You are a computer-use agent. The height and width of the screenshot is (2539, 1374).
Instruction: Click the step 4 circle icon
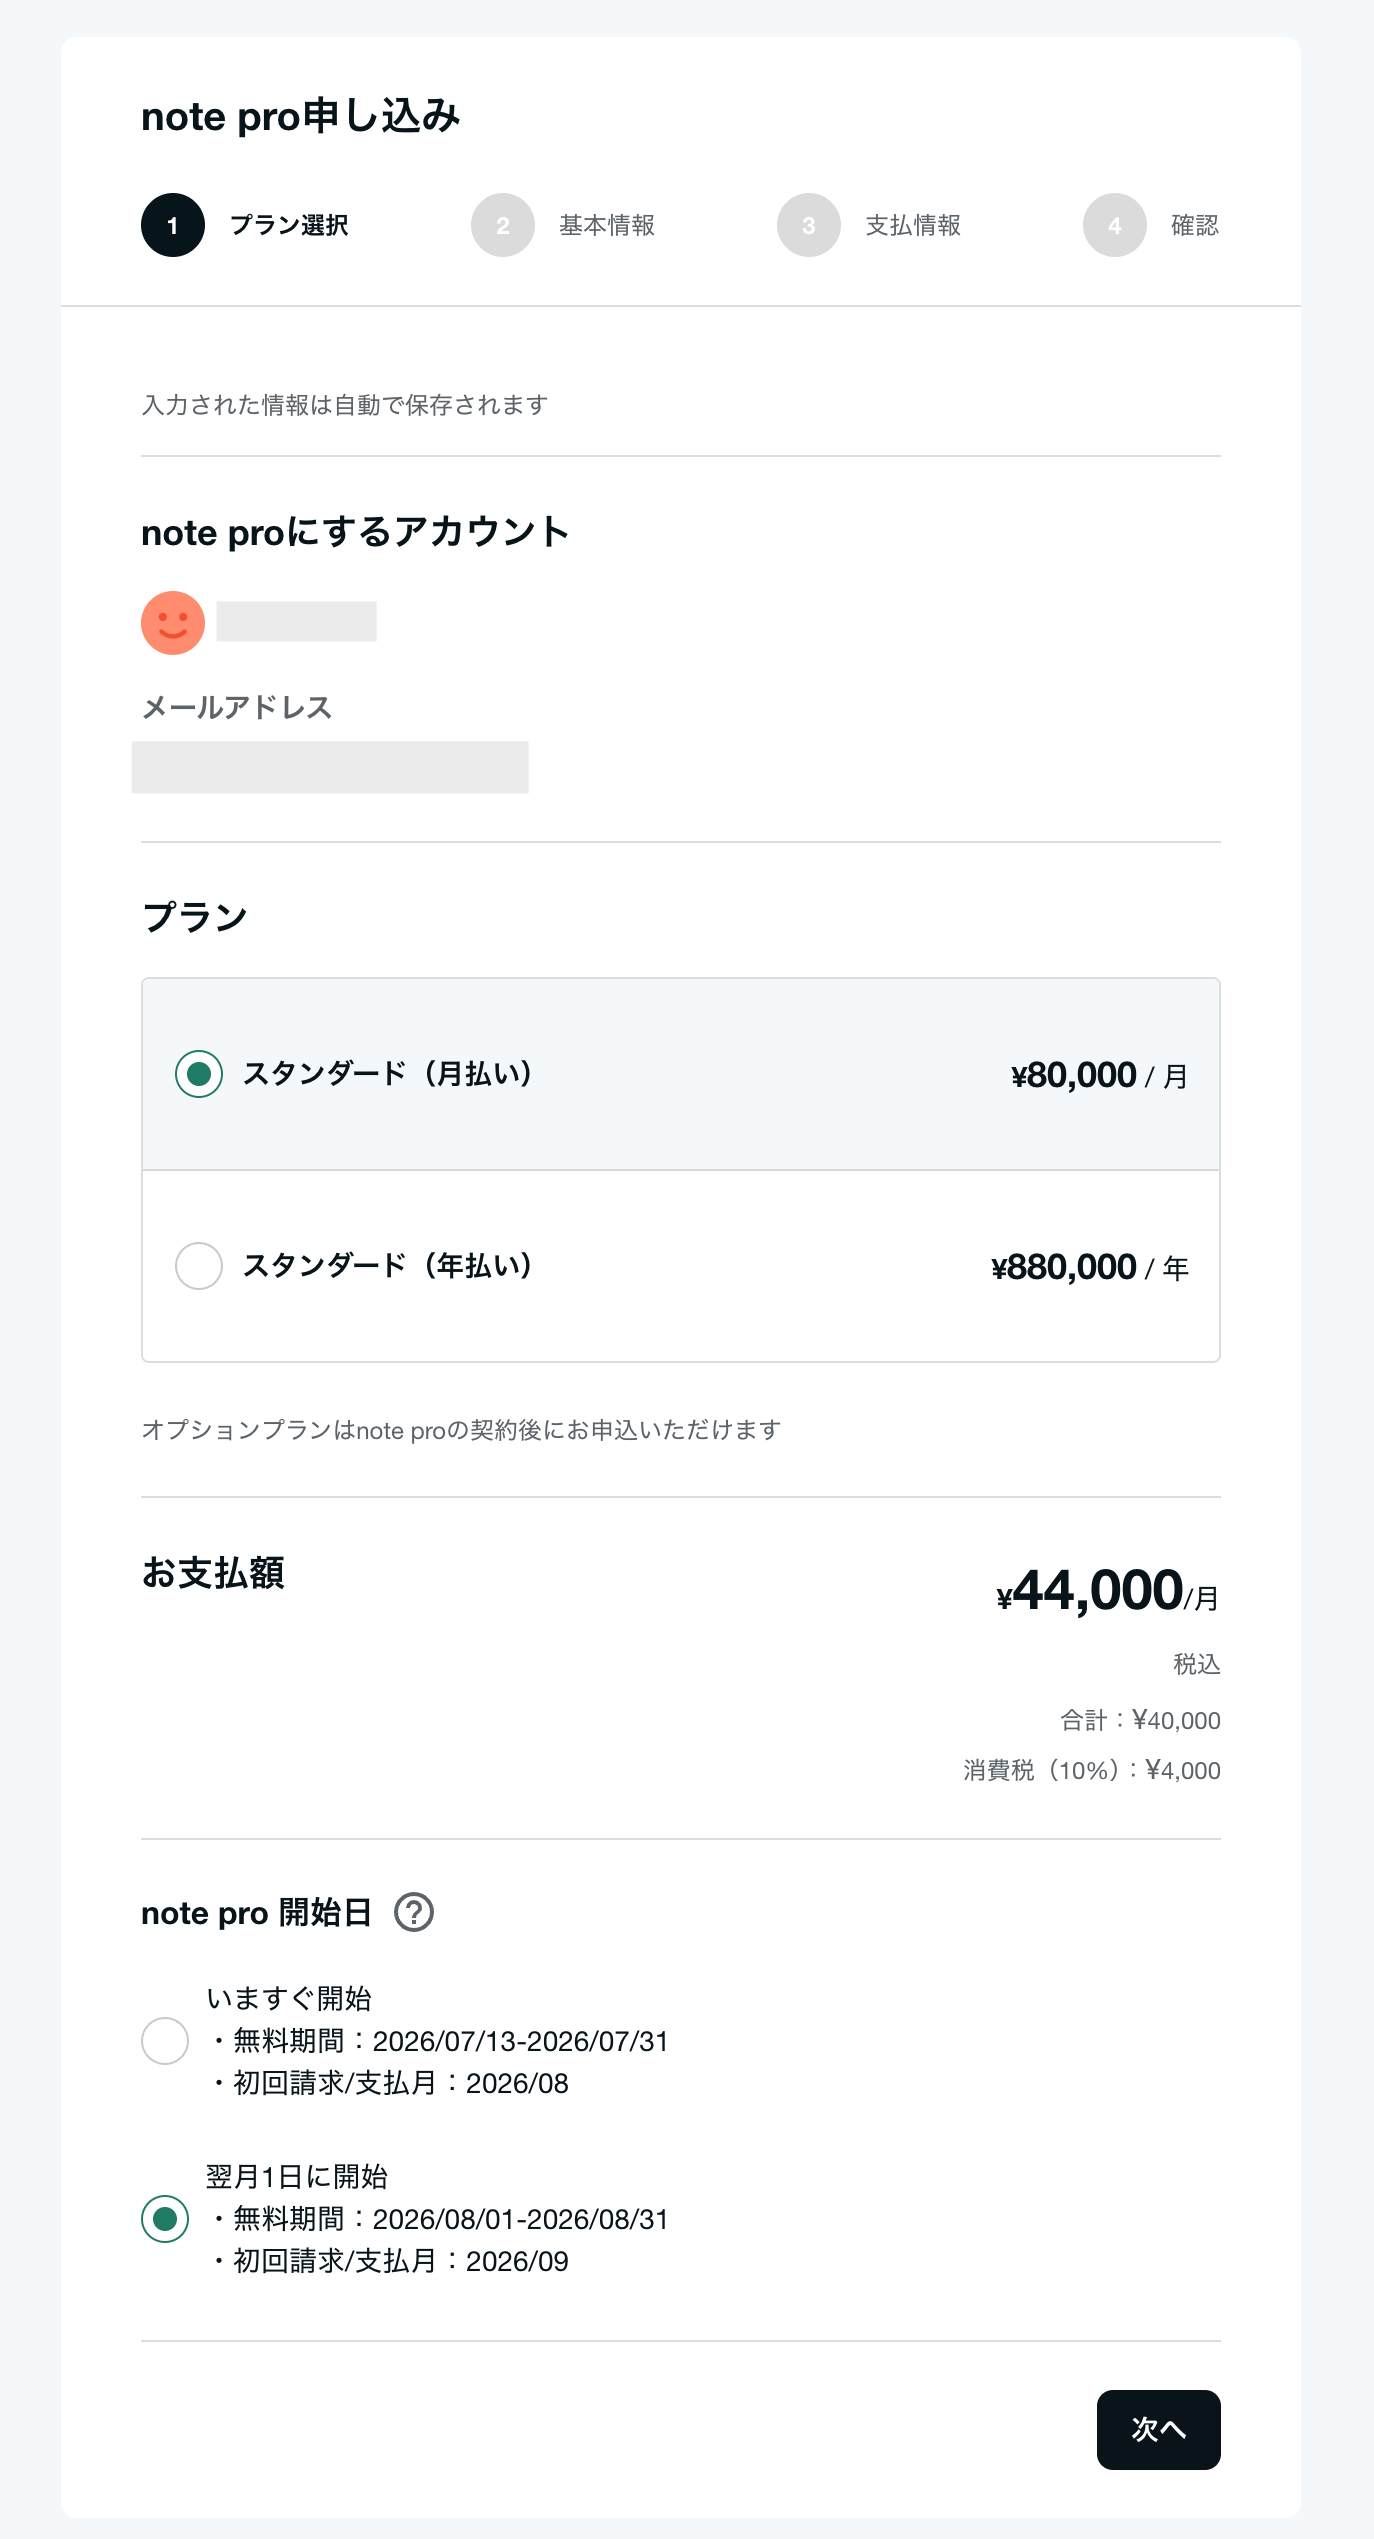[1115, 225]
